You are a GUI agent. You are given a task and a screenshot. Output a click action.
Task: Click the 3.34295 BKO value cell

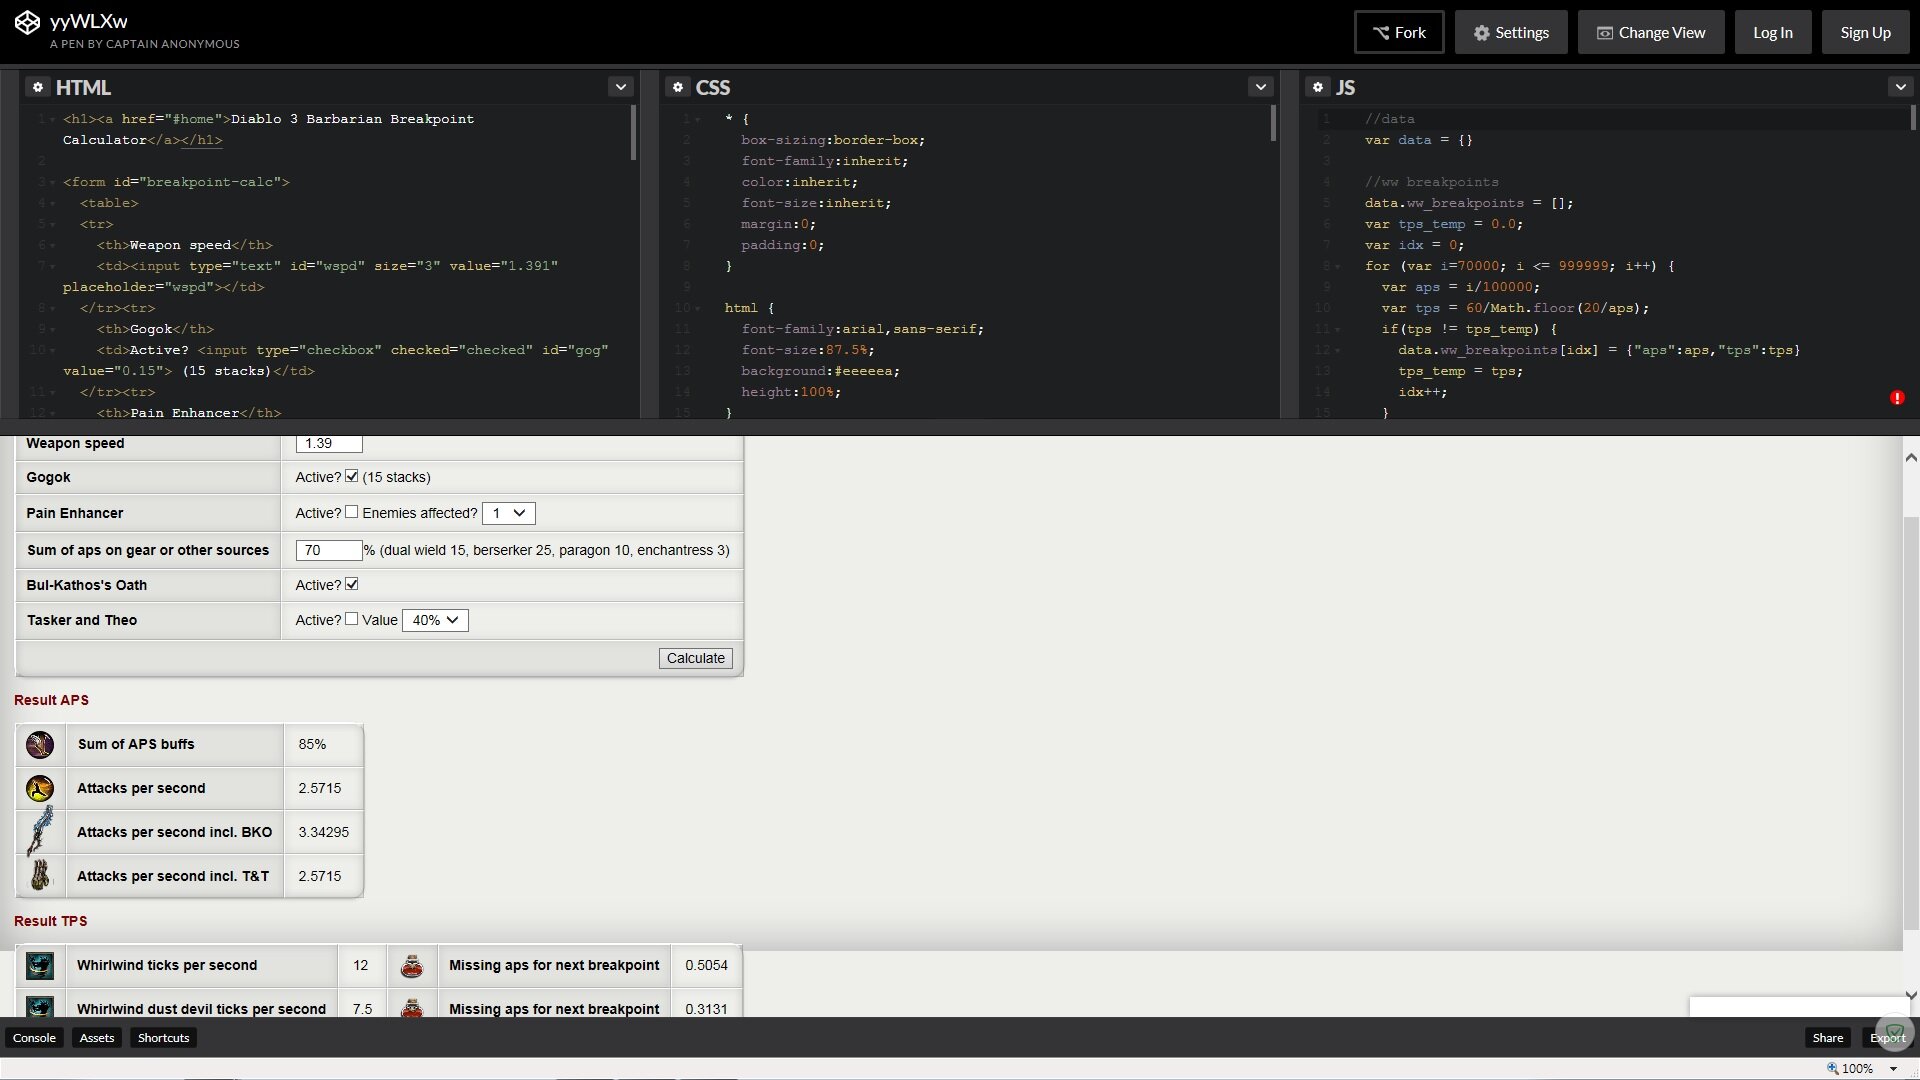(323, 832)
